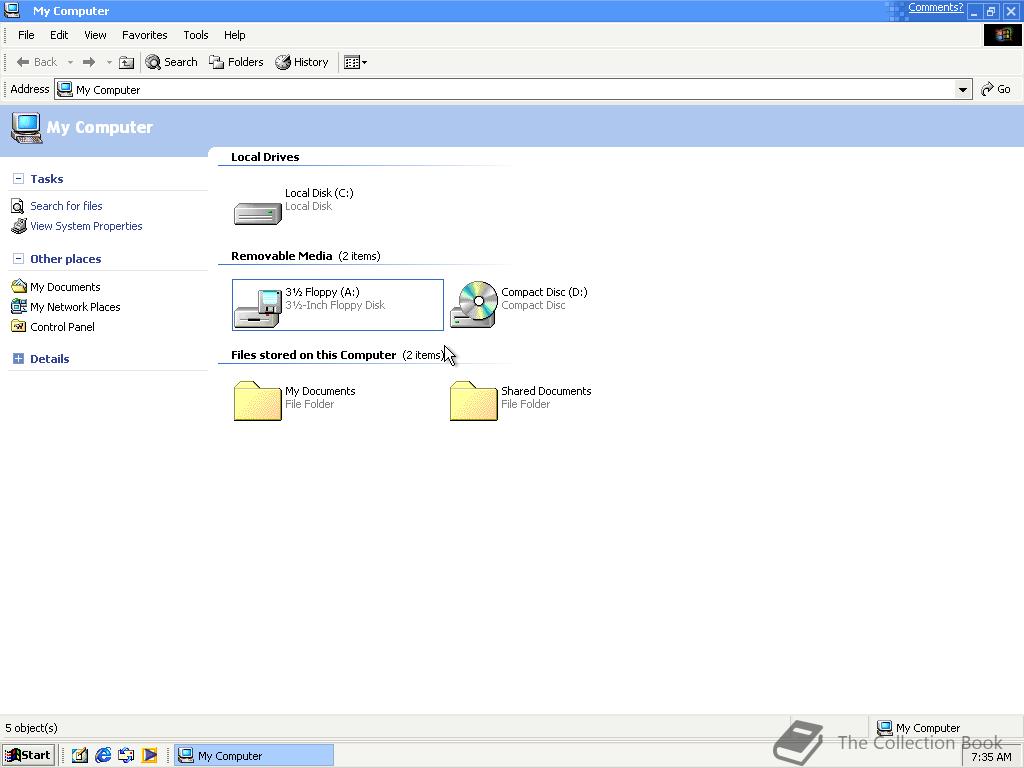
Task: Select the My Documents file folder icon
Action: [257, 401]
